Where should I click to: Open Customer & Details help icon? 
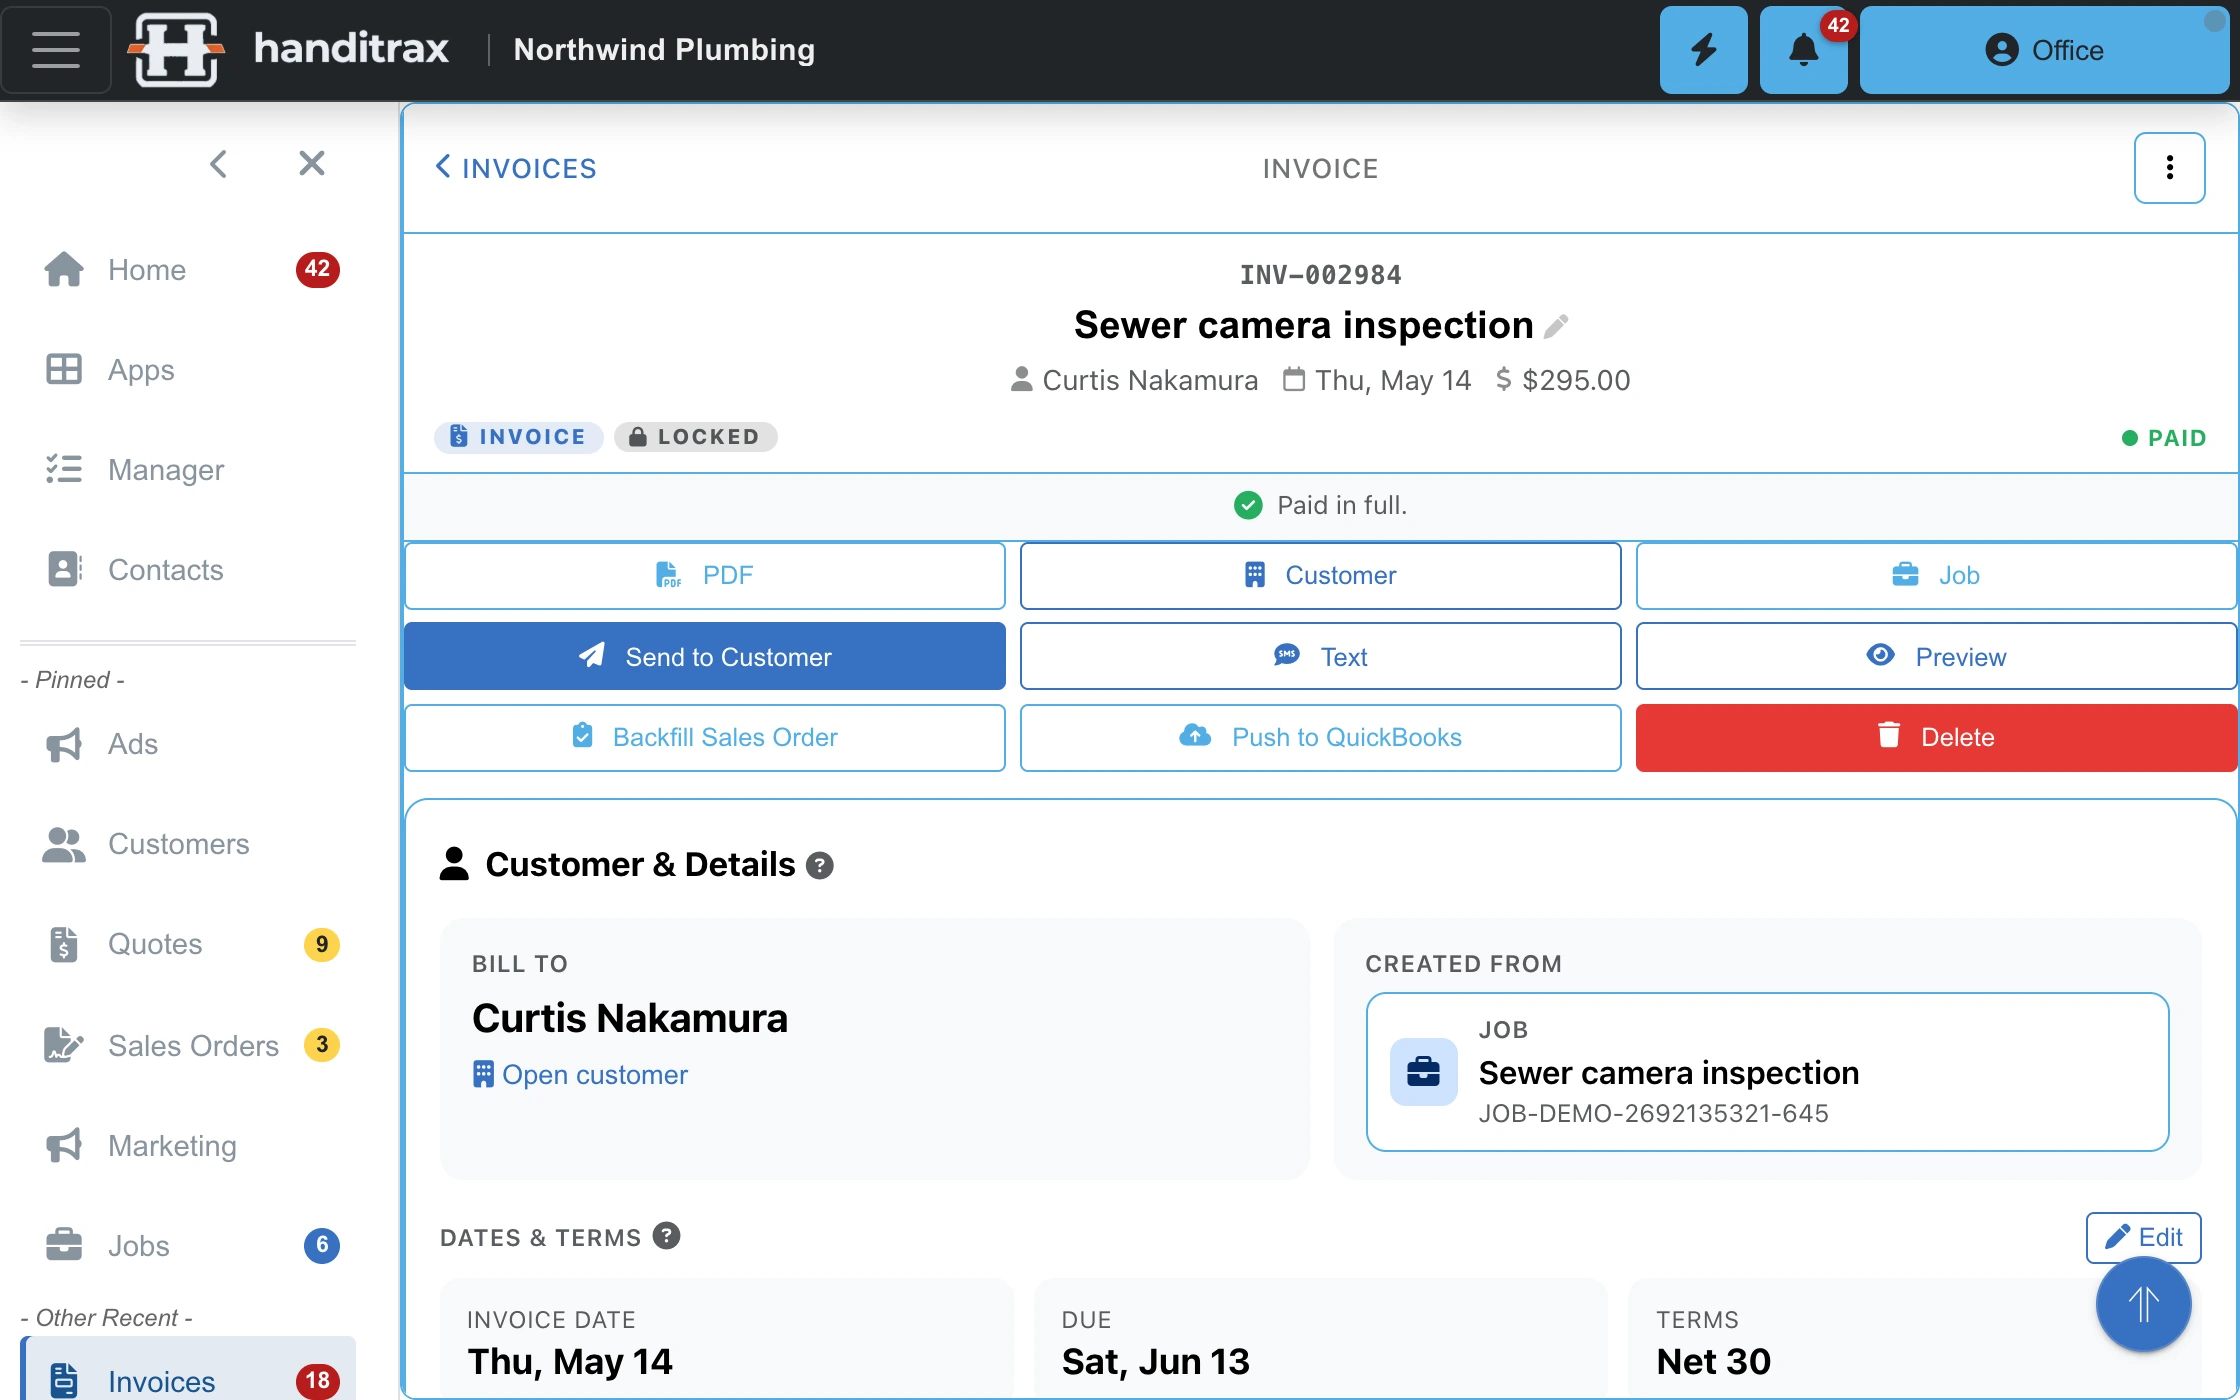click(x=820, y=865)
